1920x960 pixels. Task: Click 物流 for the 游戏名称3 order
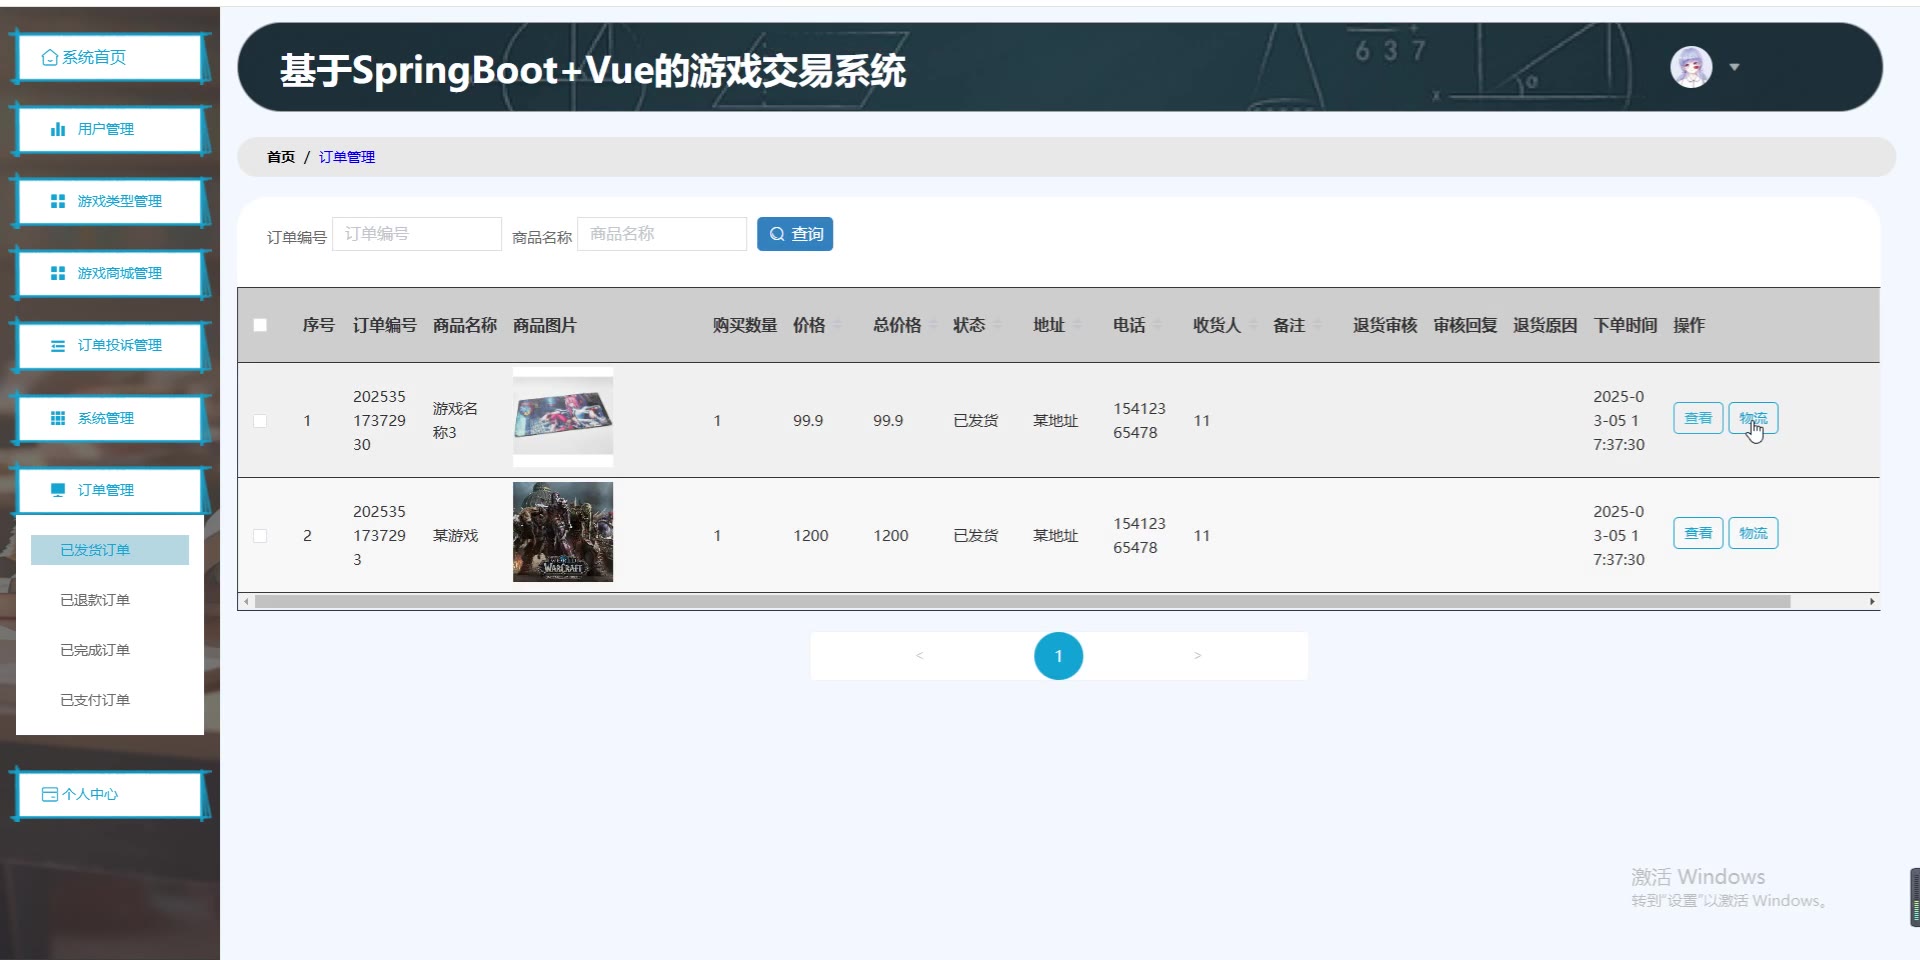[x=1753, y=418]
